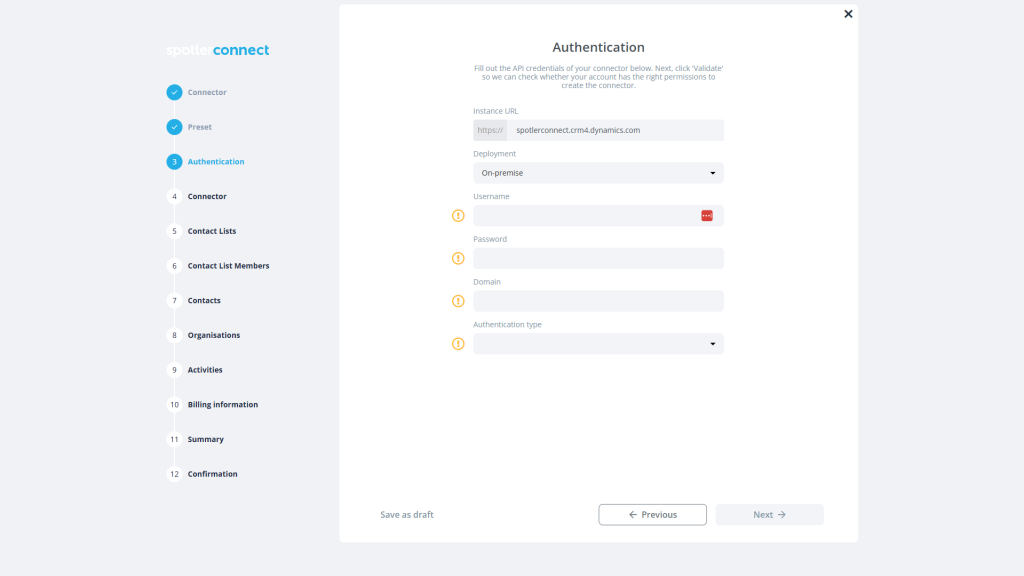
Task: Go to step 4 Connector
Action: (207, 196)
